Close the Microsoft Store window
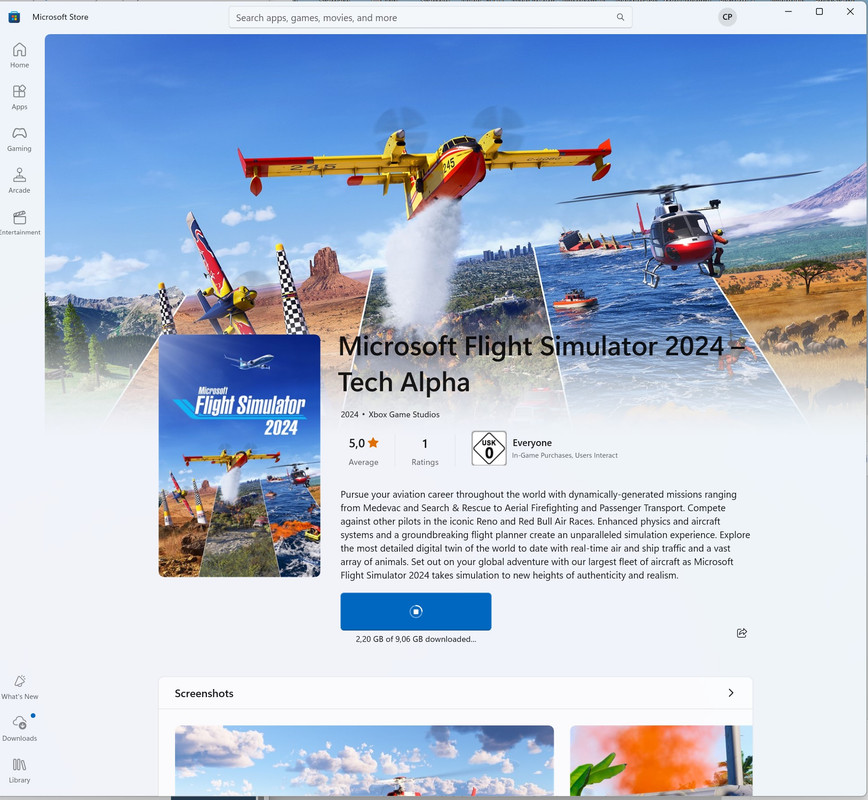This screenshot has height=800, width=868. tap(850, 12)
